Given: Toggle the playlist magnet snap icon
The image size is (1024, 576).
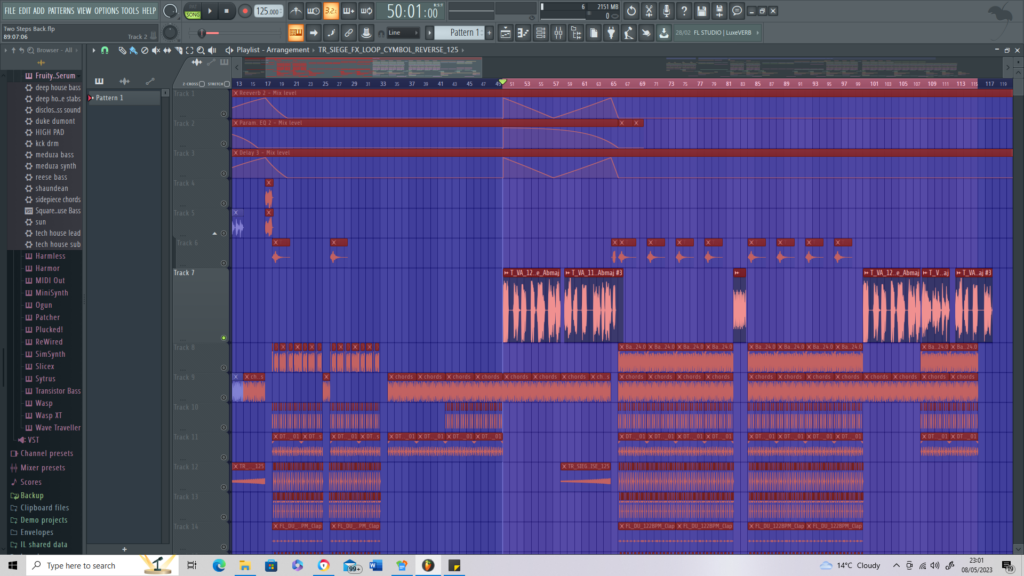Looking at the screenshot, I should [x=104, y=50].
